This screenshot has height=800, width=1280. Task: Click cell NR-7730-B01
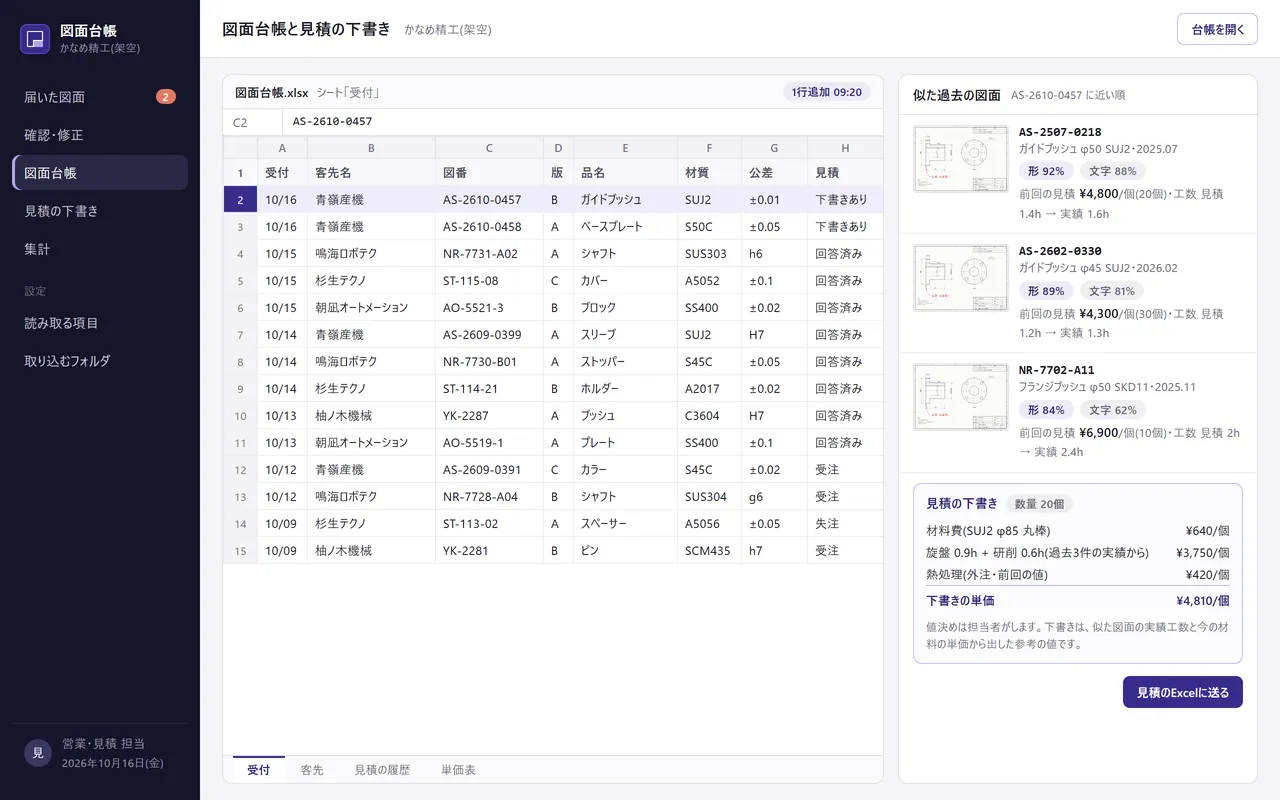pyautogui.click(x=489, y=362)
